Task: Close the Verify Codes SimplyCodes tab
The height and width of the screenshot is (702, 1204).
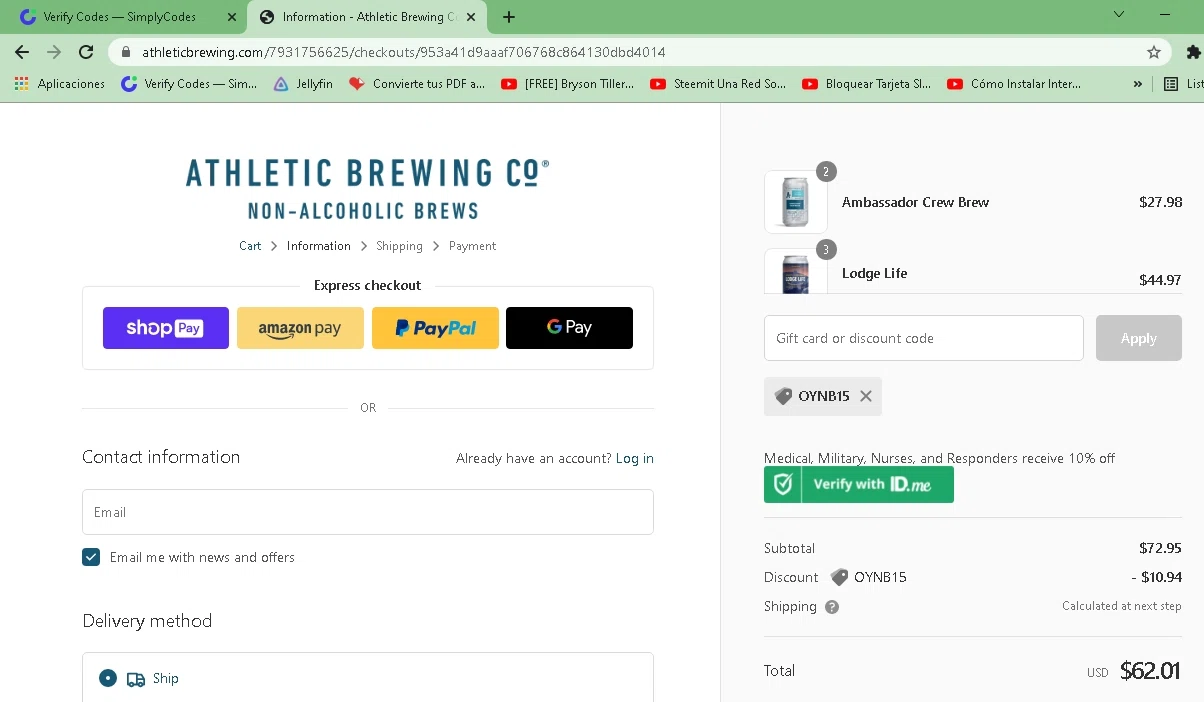Action: coord(233,17)
